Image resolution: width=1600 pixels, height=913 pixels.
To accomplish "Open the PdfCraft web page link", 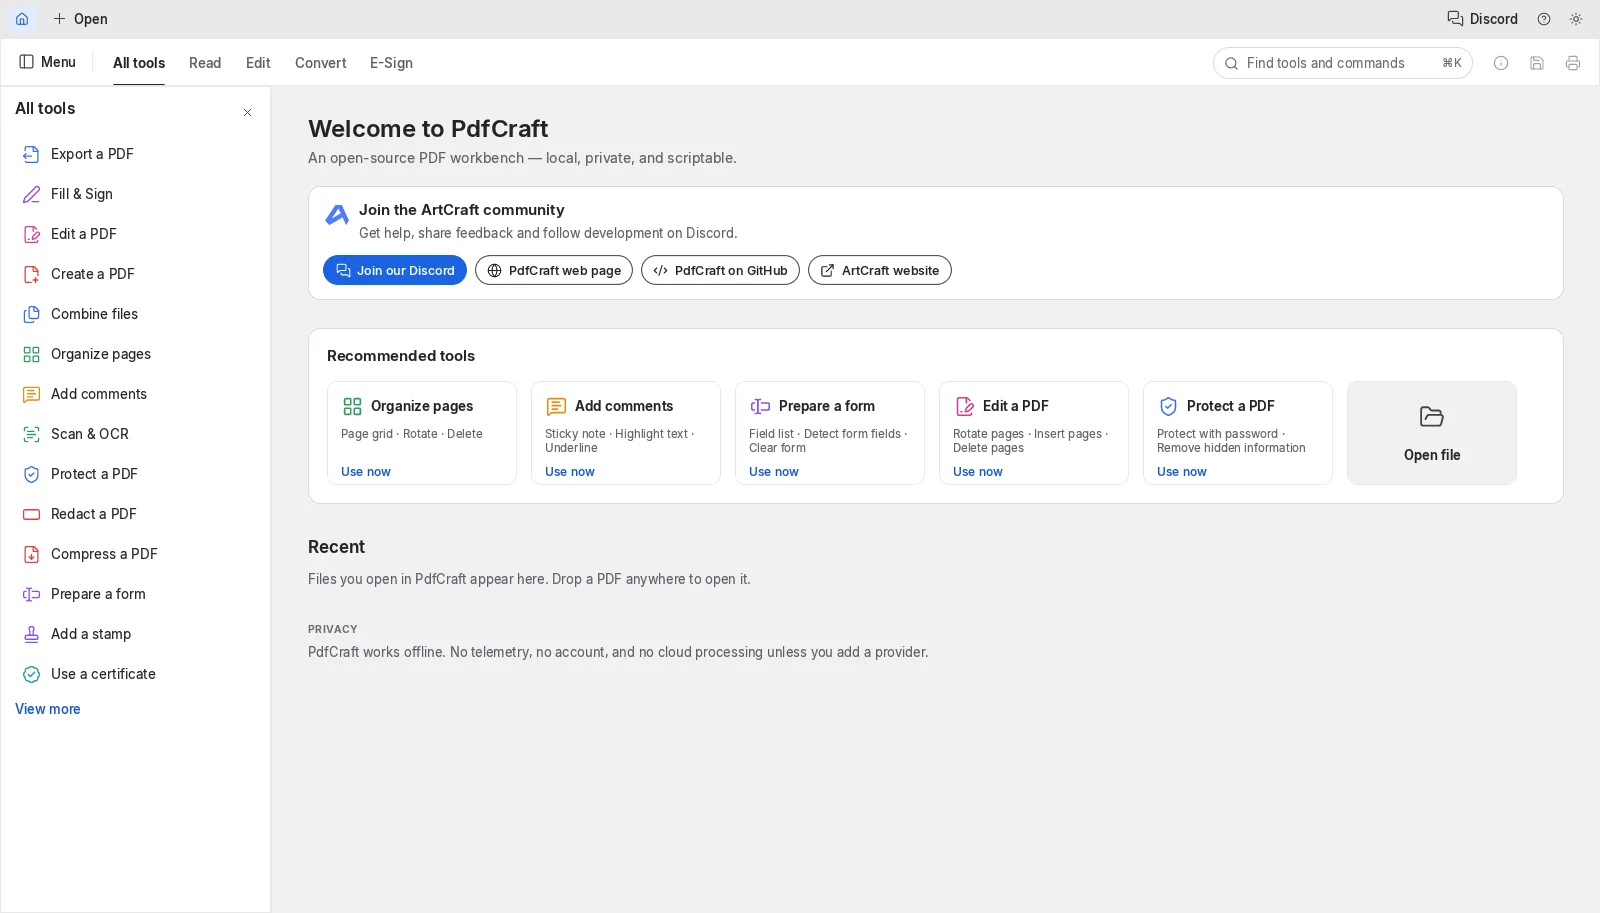I will pyautogui.click(x=554, y=271).
